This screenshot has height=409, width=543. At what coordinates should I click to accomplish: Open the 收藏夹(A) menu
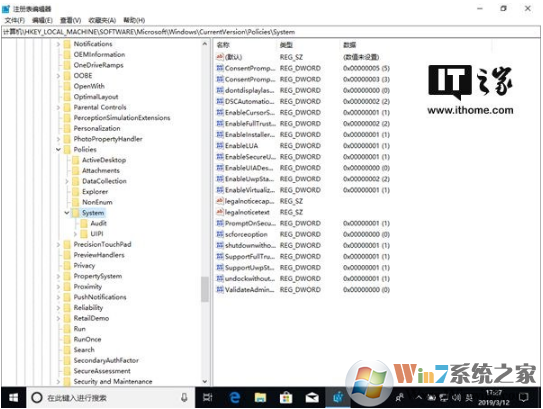[x=102, y=20]
